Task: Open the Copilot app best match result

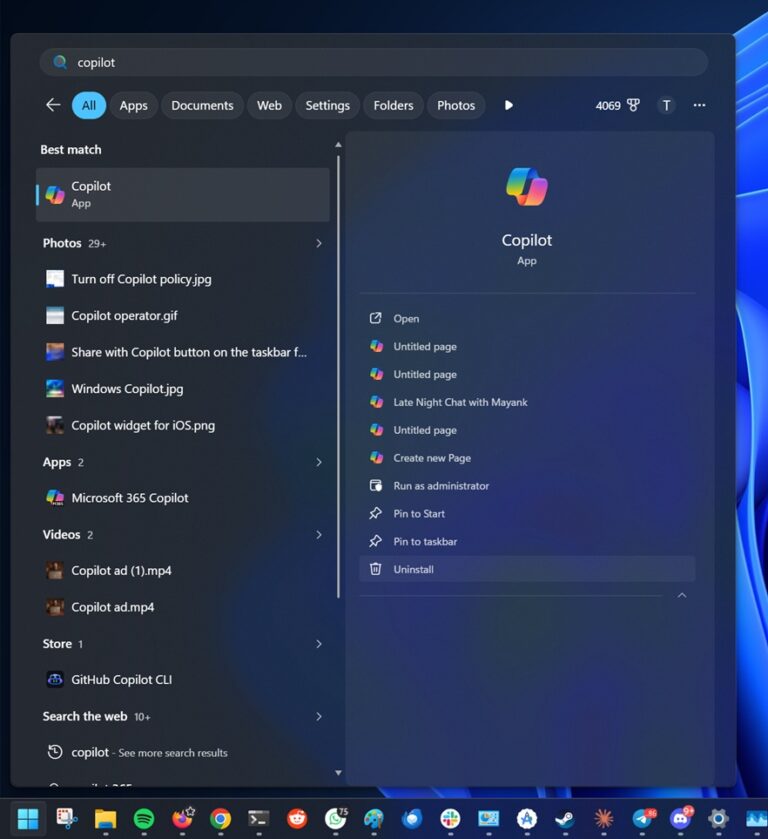Action: click(183, 195)
